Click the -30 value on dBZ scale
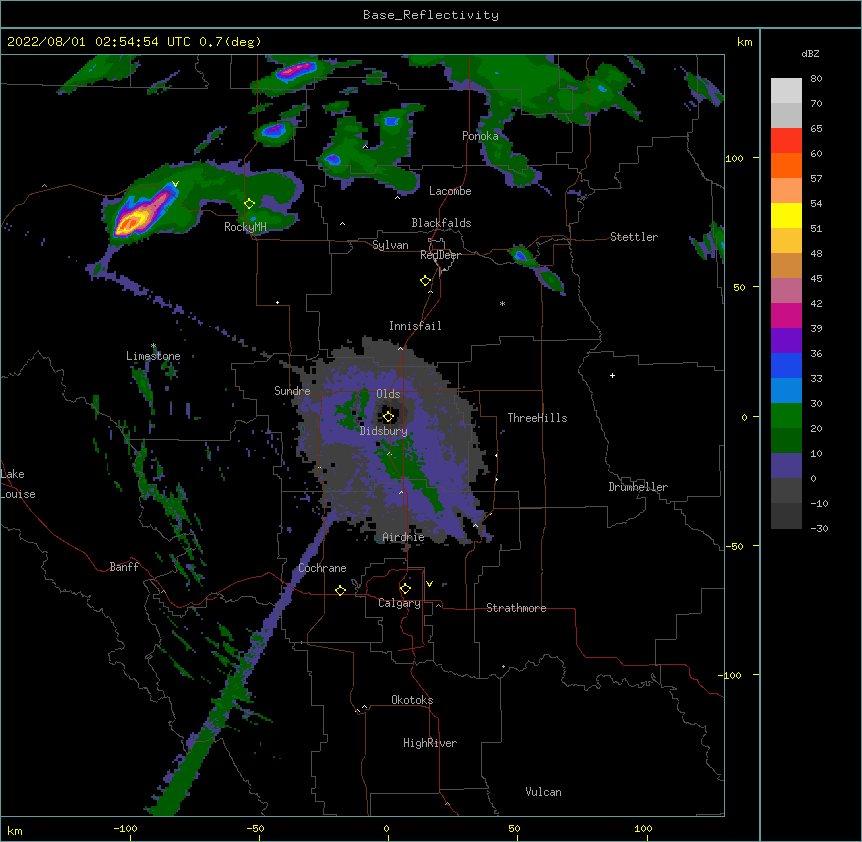Image resolution: width=862 pixels, height=842 pixels. [819, 528]
